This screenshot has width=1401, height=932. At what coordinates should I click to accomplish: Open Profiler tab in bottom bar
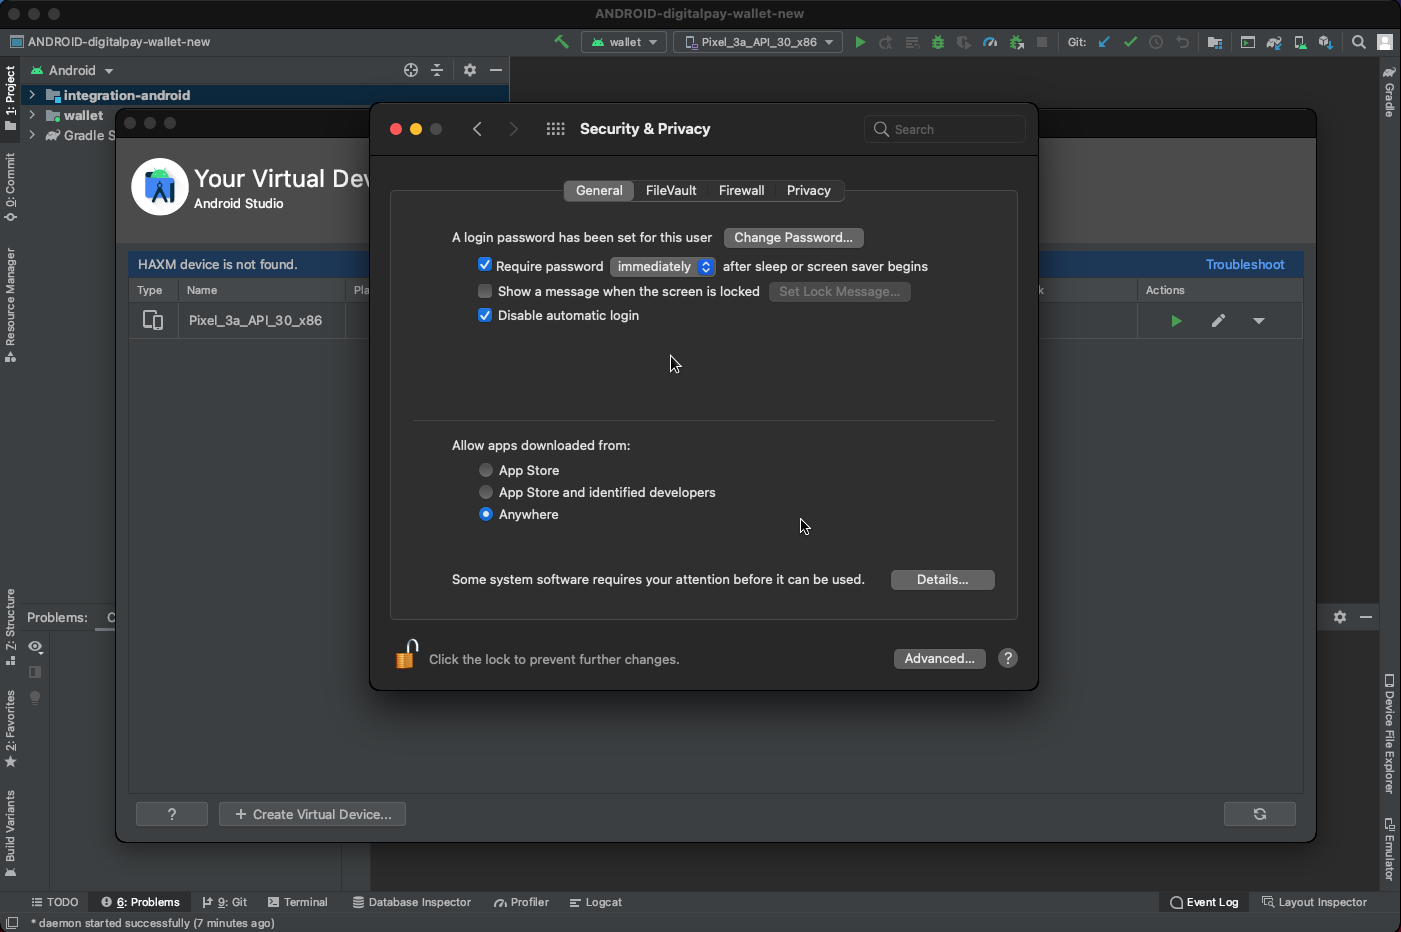click(521, 902)
